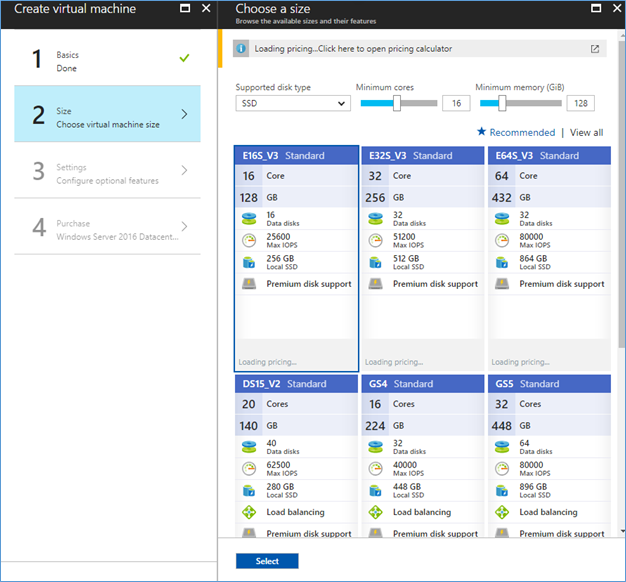Viewport: 626px width, 582px height.
Task: Click Load balancing icon on GS4 card
Action: coord(375,512)
